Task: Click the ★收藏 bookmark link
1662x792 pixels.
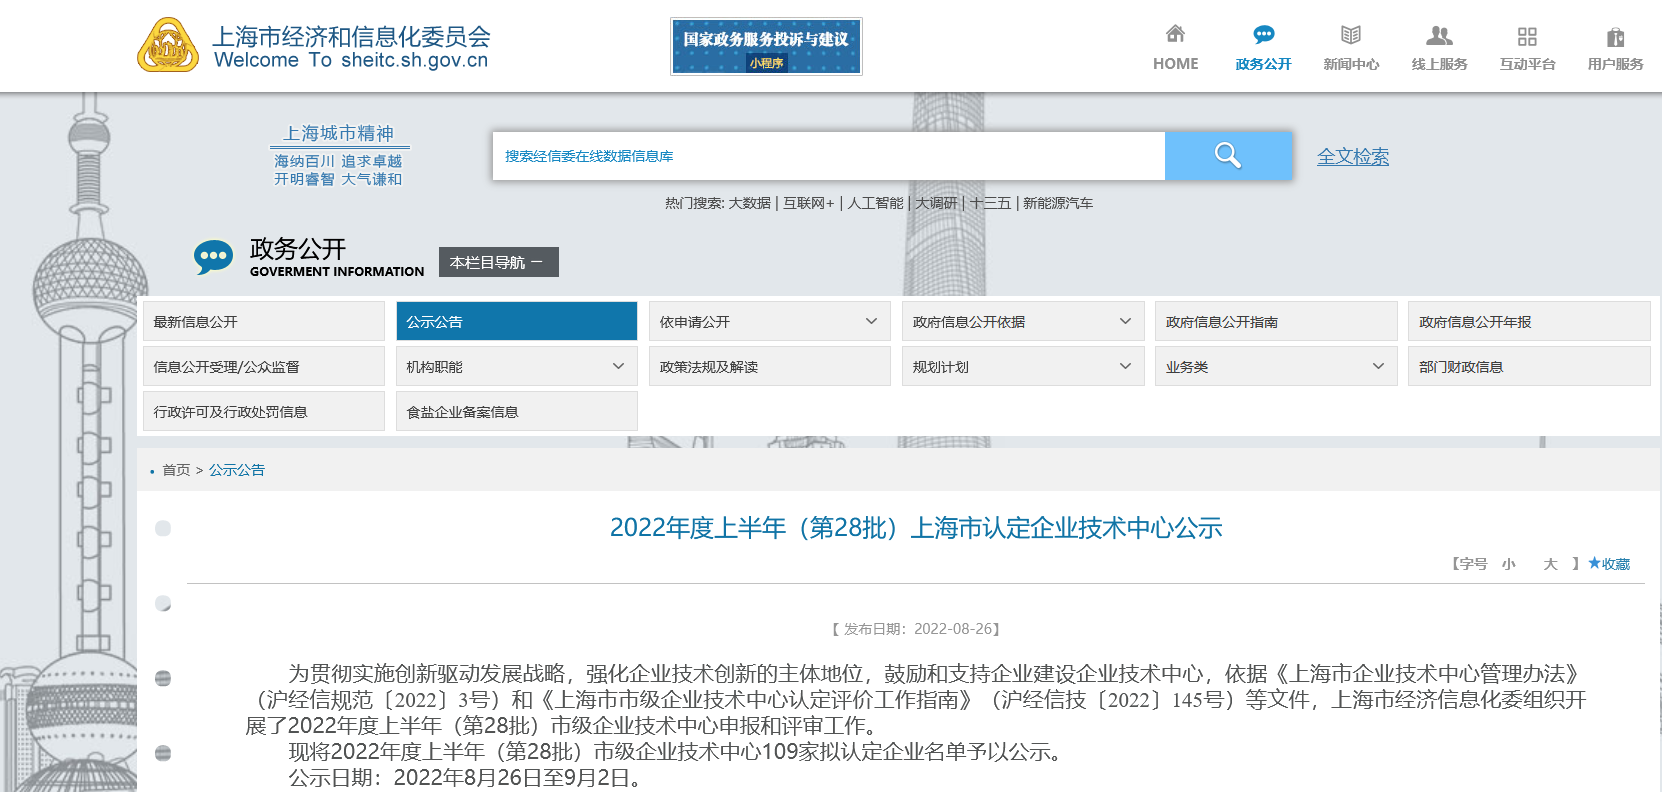Action: click(x=1609, y=564)
